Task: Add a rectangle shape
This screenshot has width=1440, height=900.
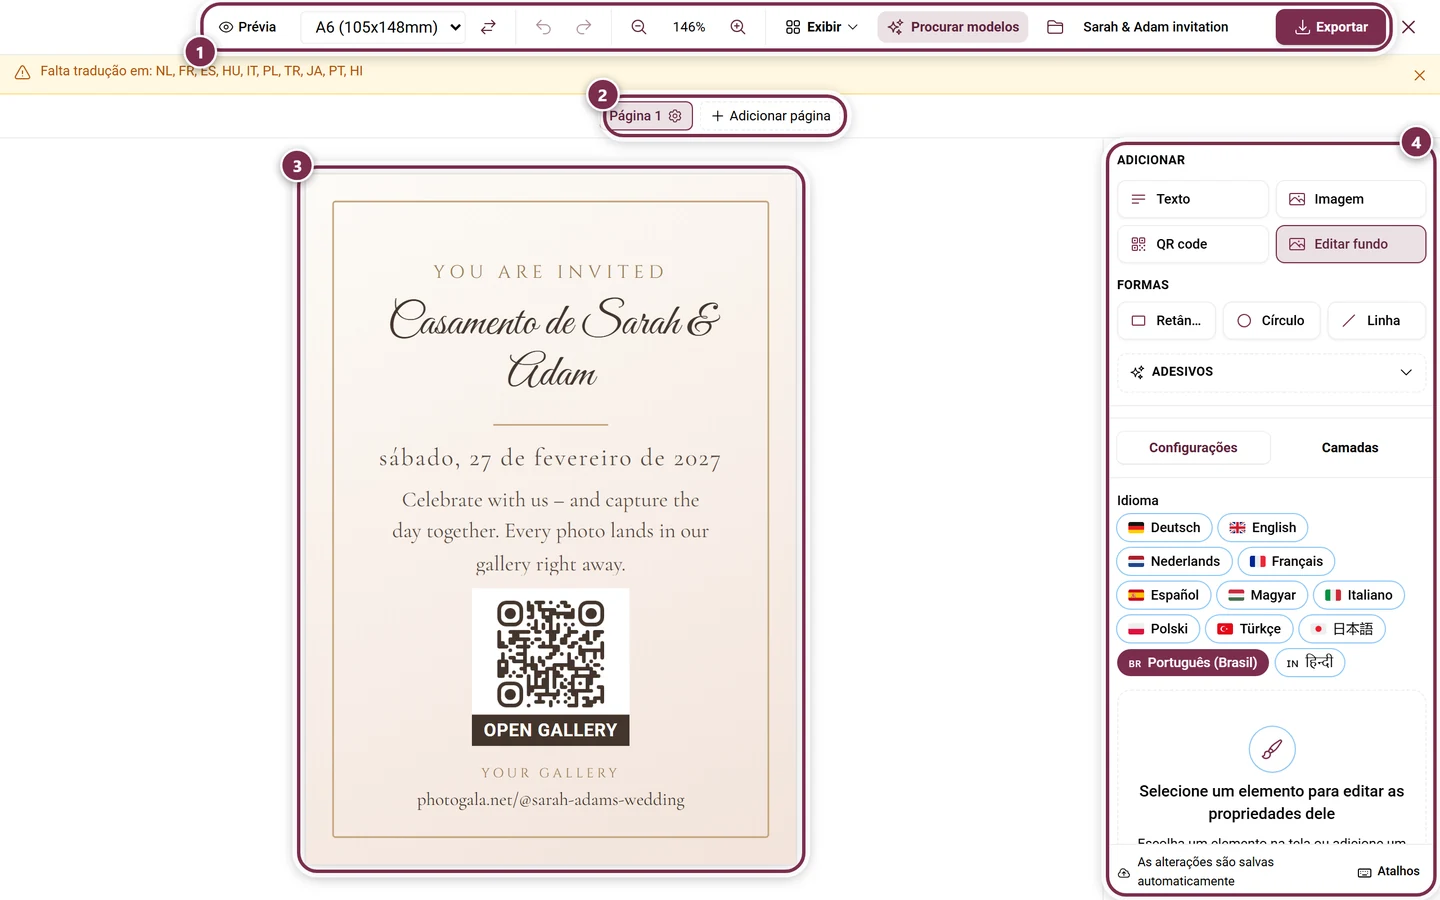Action: (1166, 321)
